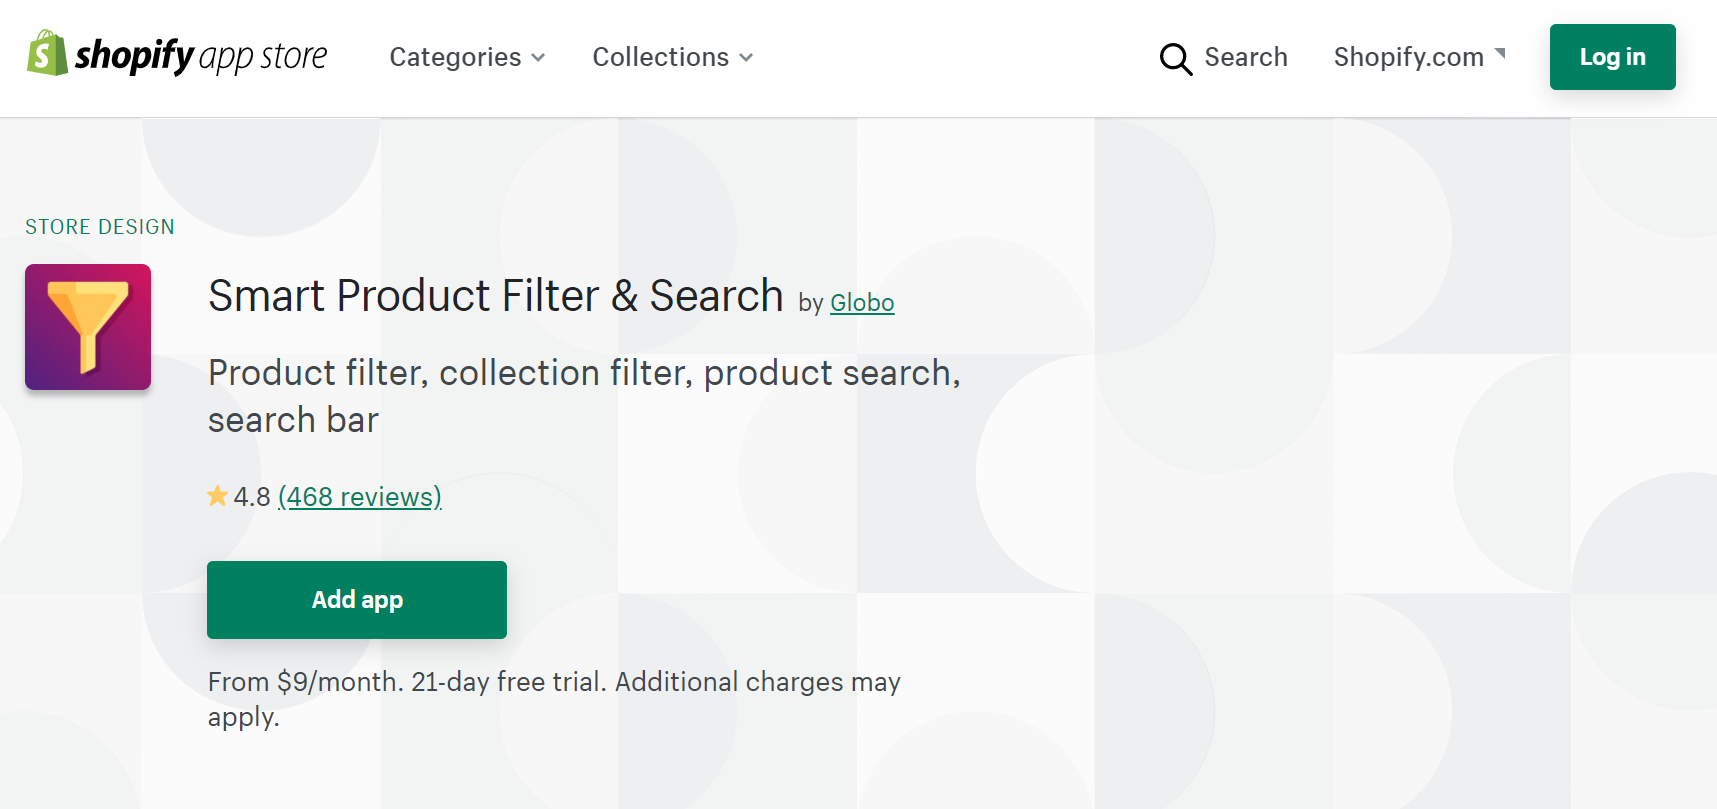The image size is (1717, 809).
Task: Open the Globo developer link
Action: (x=861, y=302)
